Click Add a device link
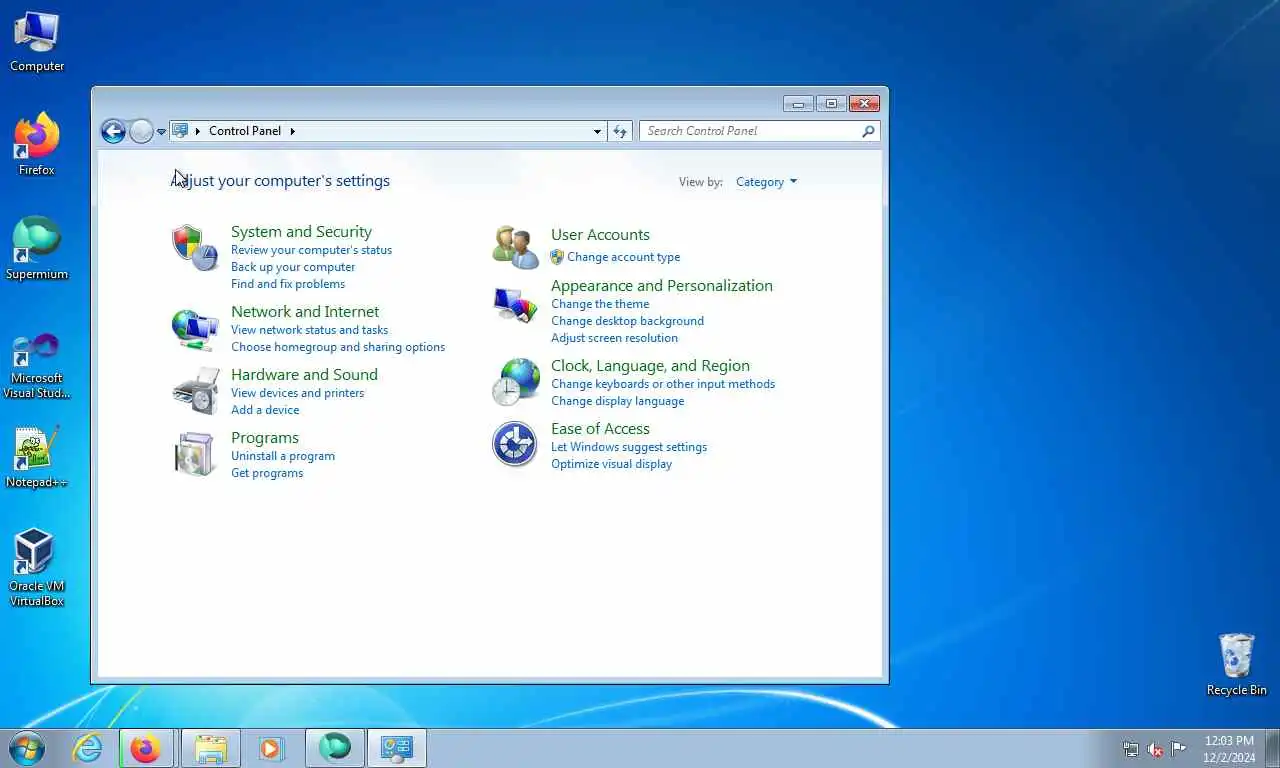The height and width of the screenshot is (768, 1280). (265, 410)
